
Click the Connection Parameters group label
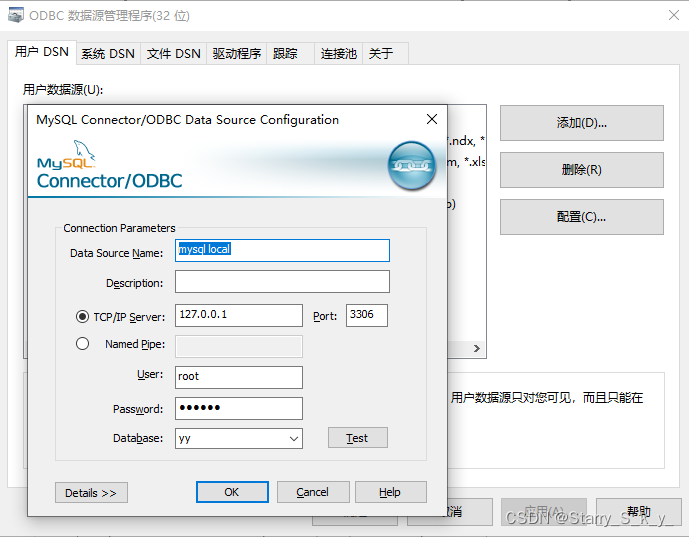[119, 228]
